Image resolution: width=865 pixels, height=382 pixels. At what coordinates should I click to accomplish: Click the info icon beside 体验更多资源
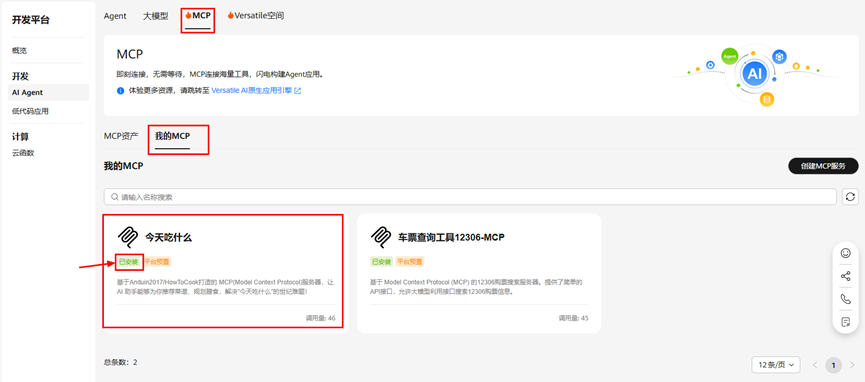pos(120,91)
